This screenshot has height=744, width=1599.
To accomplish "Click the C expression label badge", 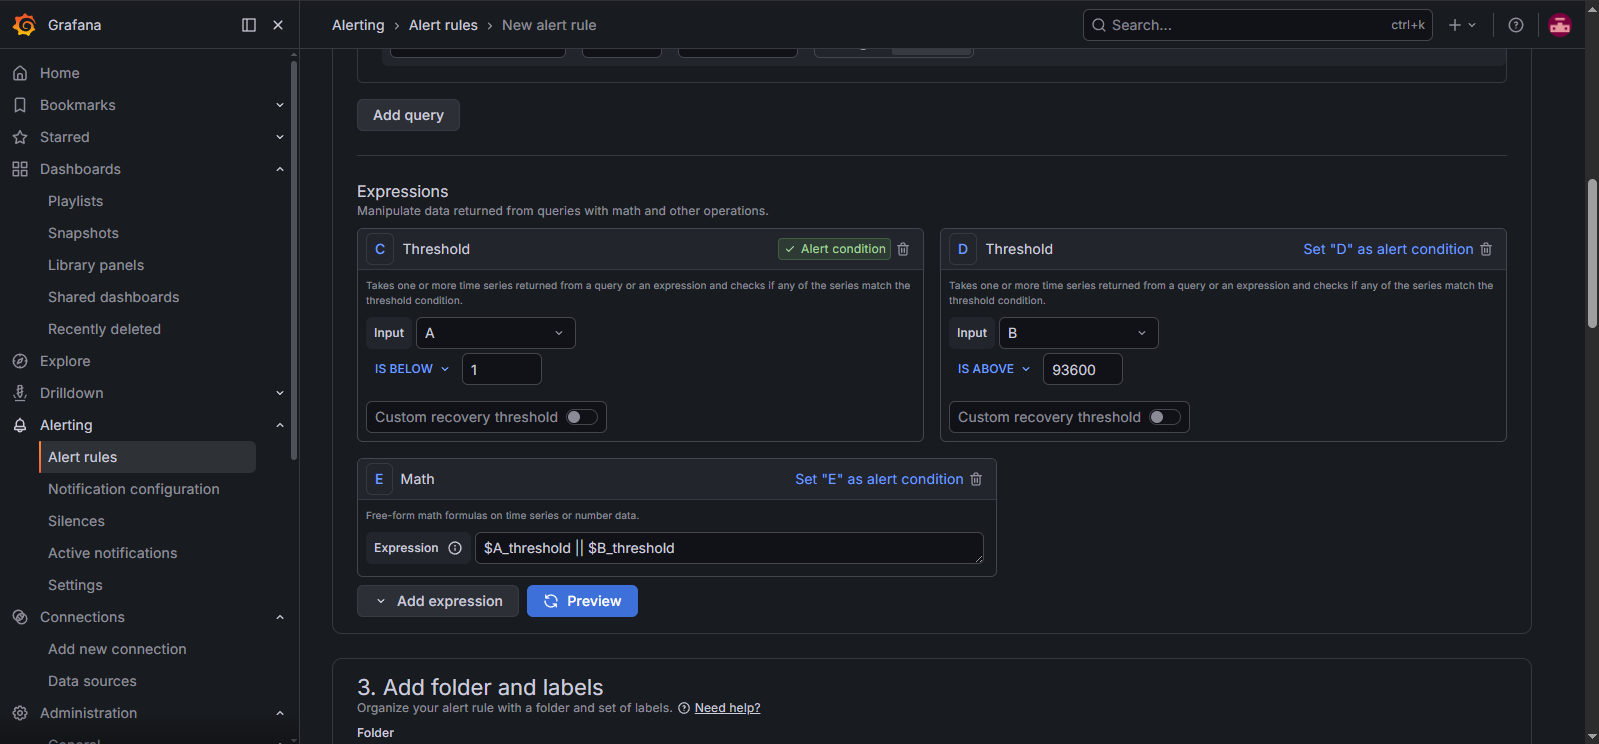I will tap(380, 249).
